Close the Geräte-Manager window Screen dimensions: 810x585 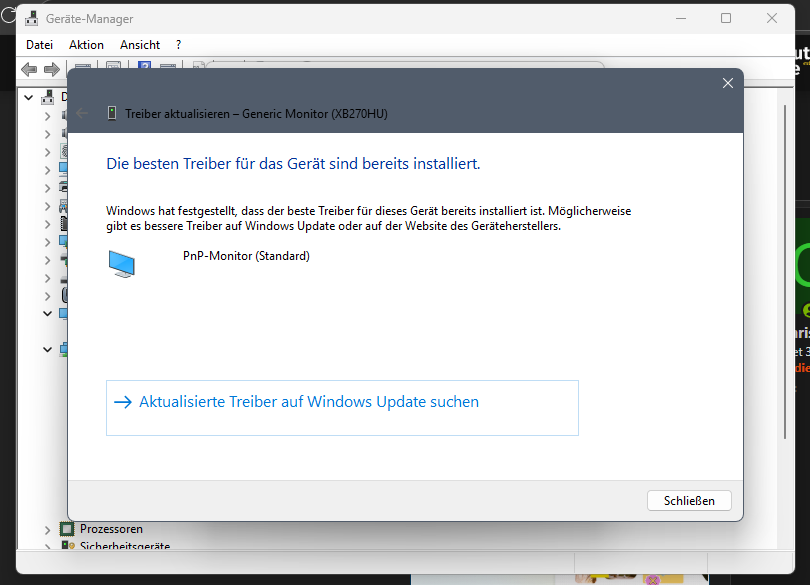coord(772,19)
